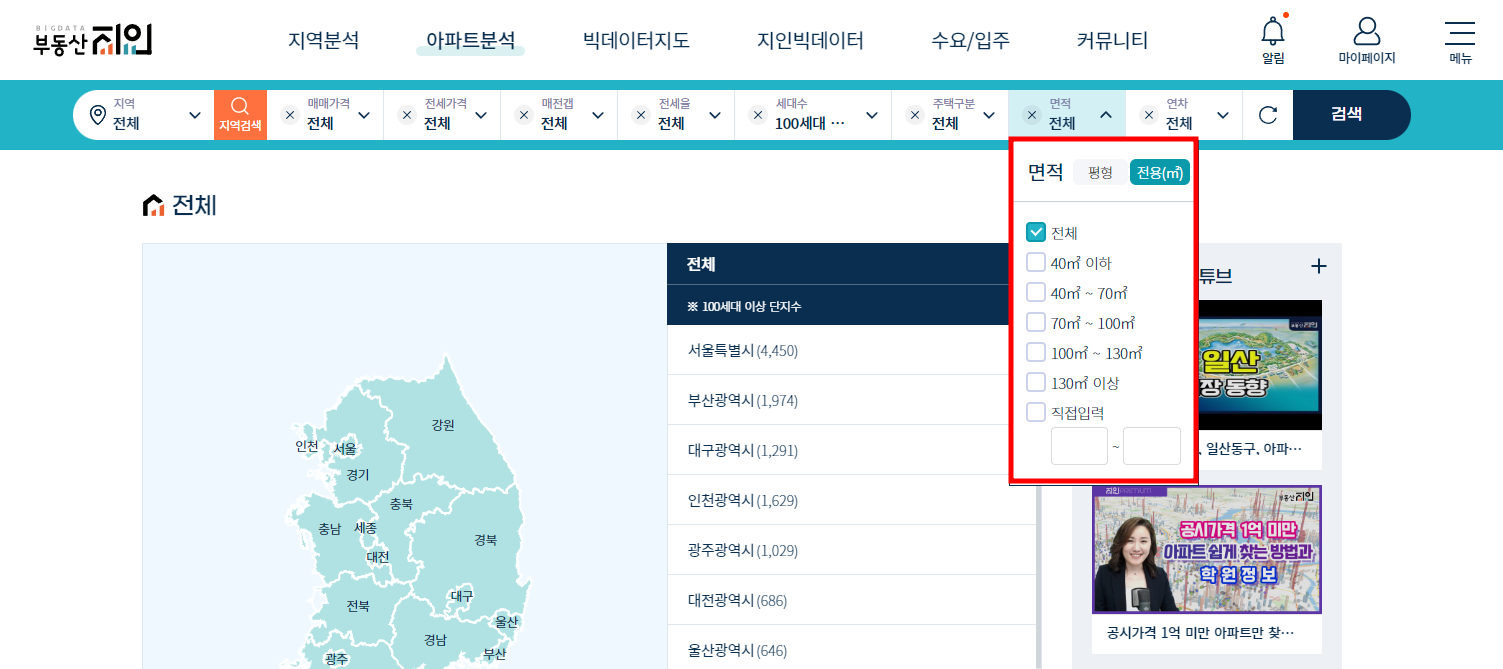Uncheck the 전체 area checkbox
Screen dimensions: 1503x669
tap(1036, 233)
